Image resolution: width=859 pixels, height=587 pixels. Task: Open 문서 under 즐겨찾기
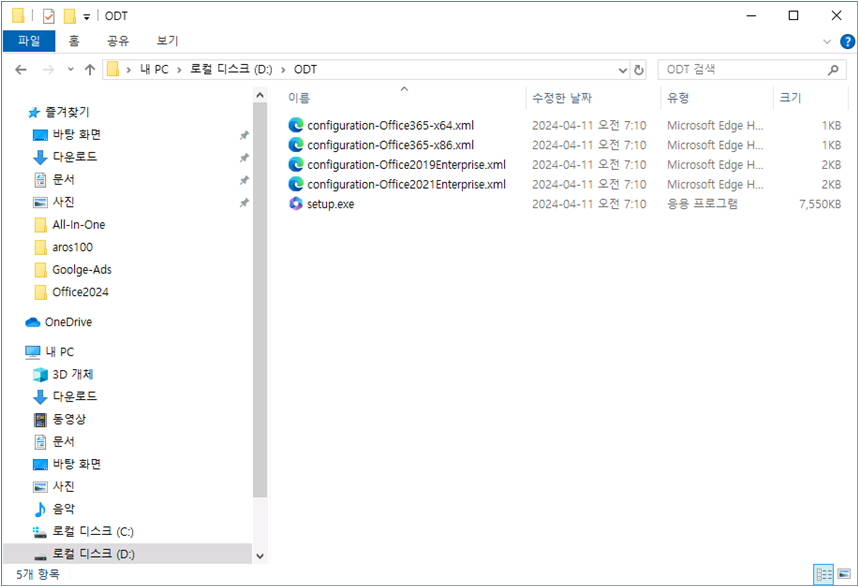point(54,180)
